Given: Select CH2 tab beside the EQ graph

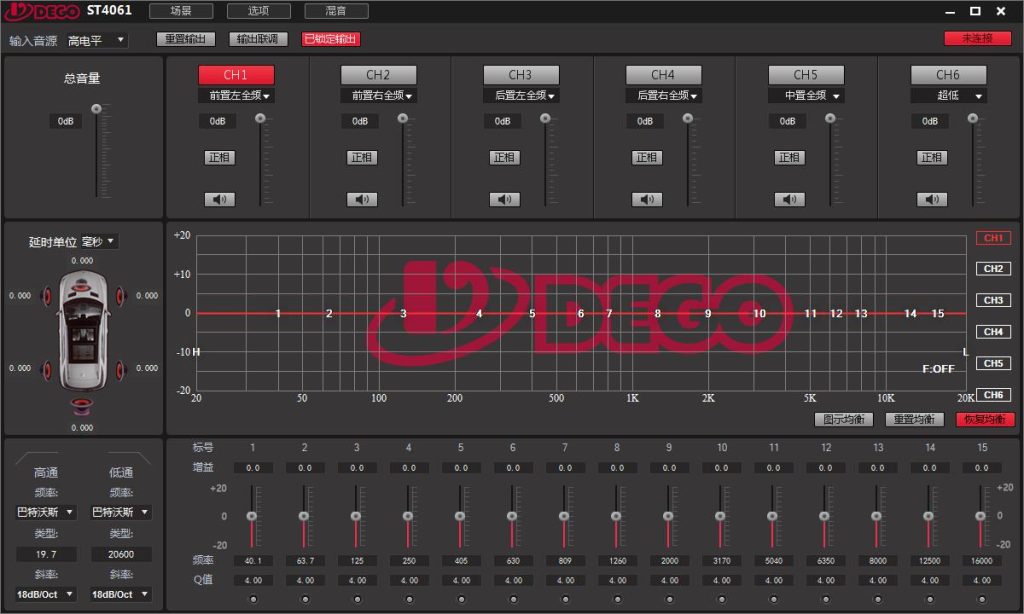Looking at the screenshot, I should pos(993,268).
